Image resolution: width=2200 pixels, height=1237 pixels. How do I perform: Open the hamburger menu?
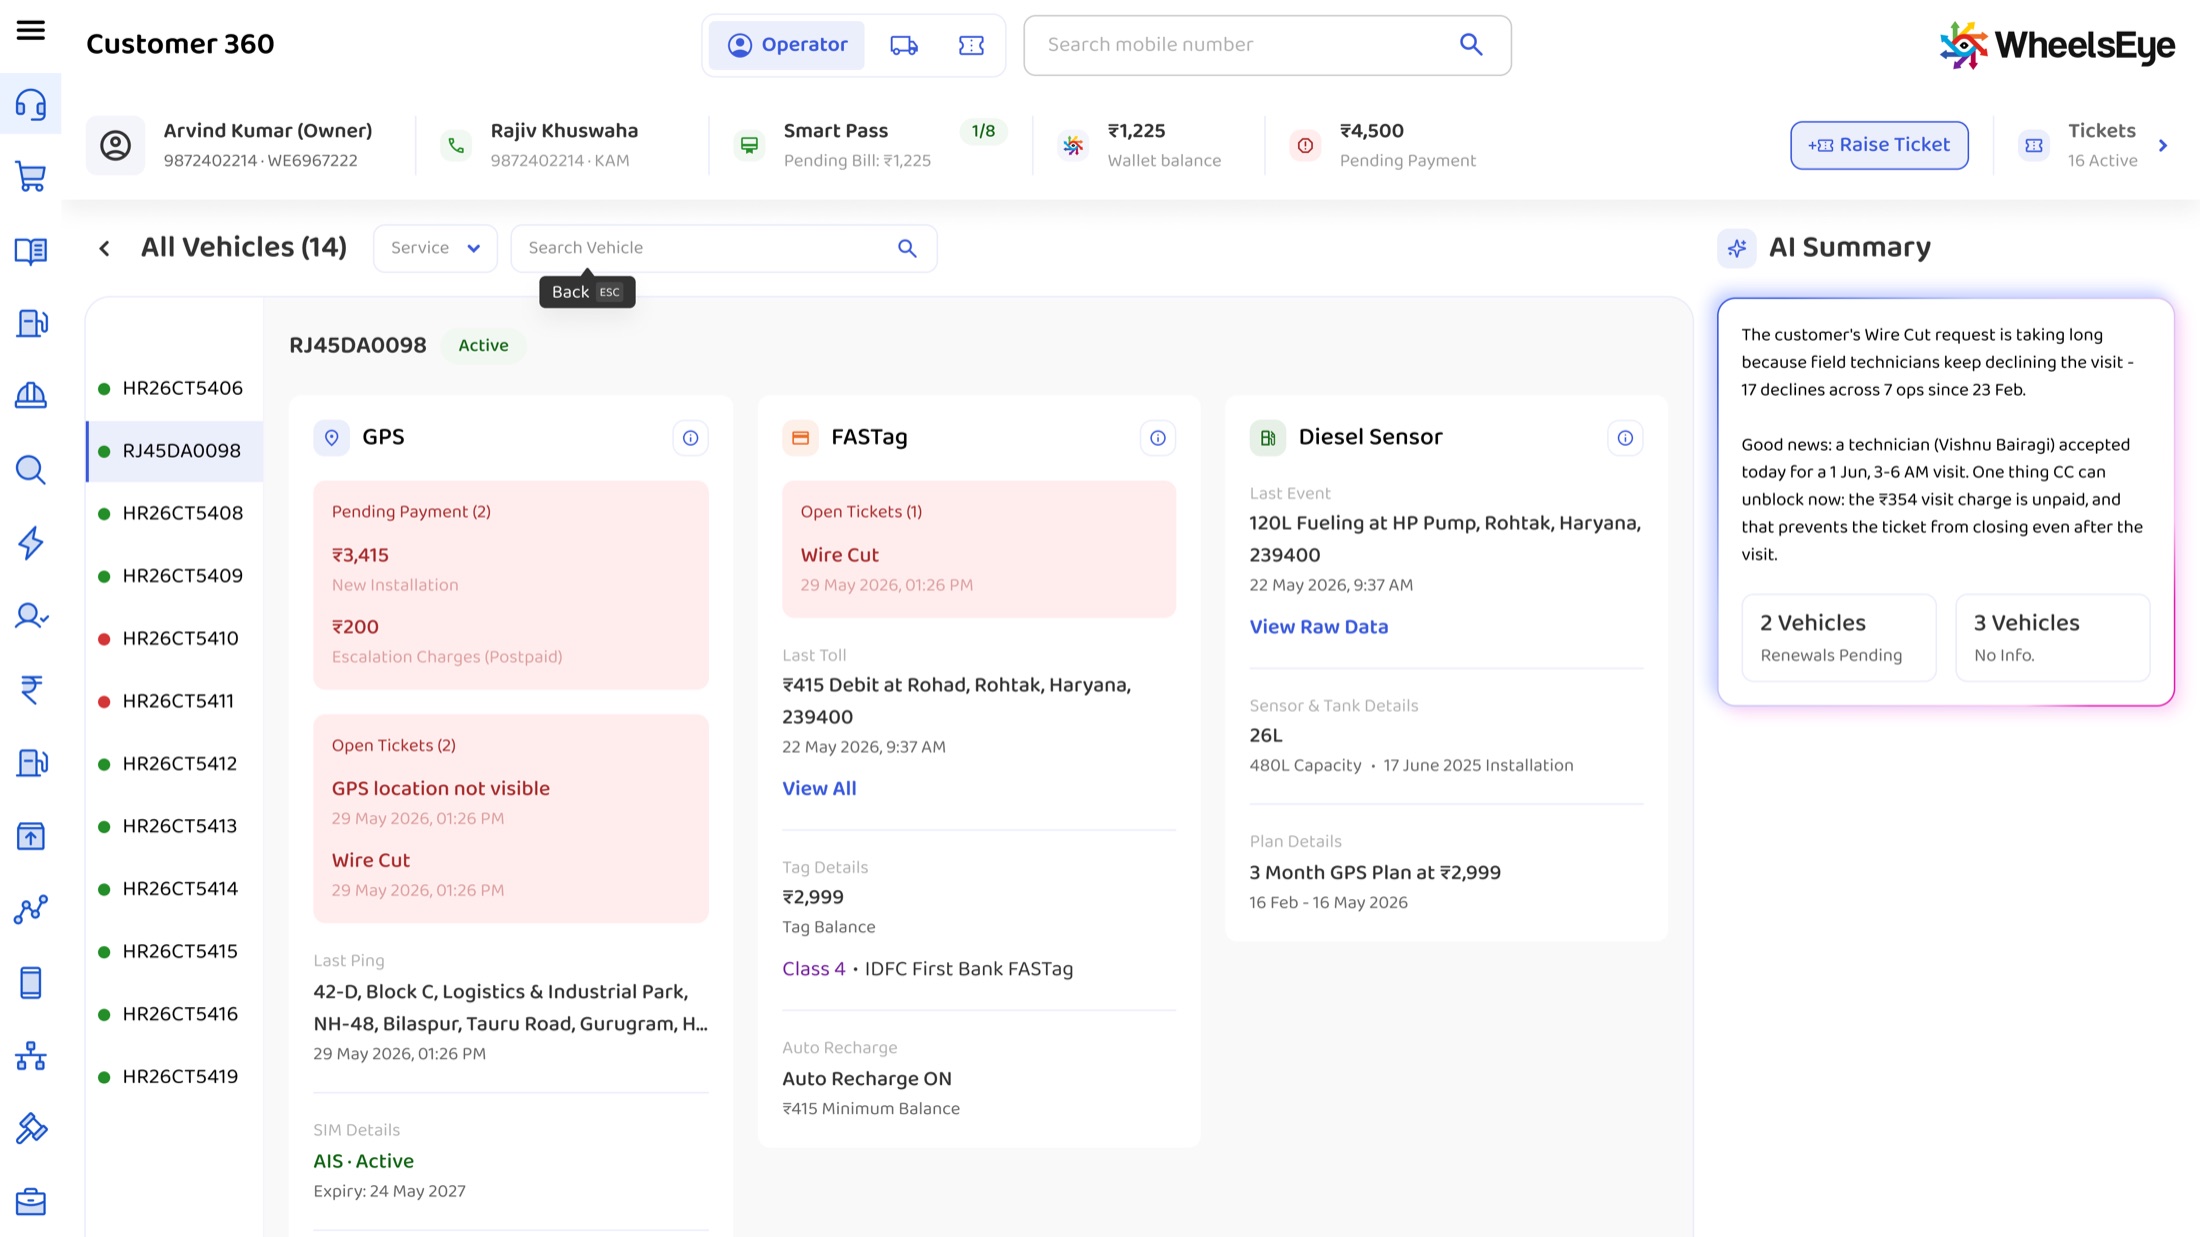tap(31, 30)
